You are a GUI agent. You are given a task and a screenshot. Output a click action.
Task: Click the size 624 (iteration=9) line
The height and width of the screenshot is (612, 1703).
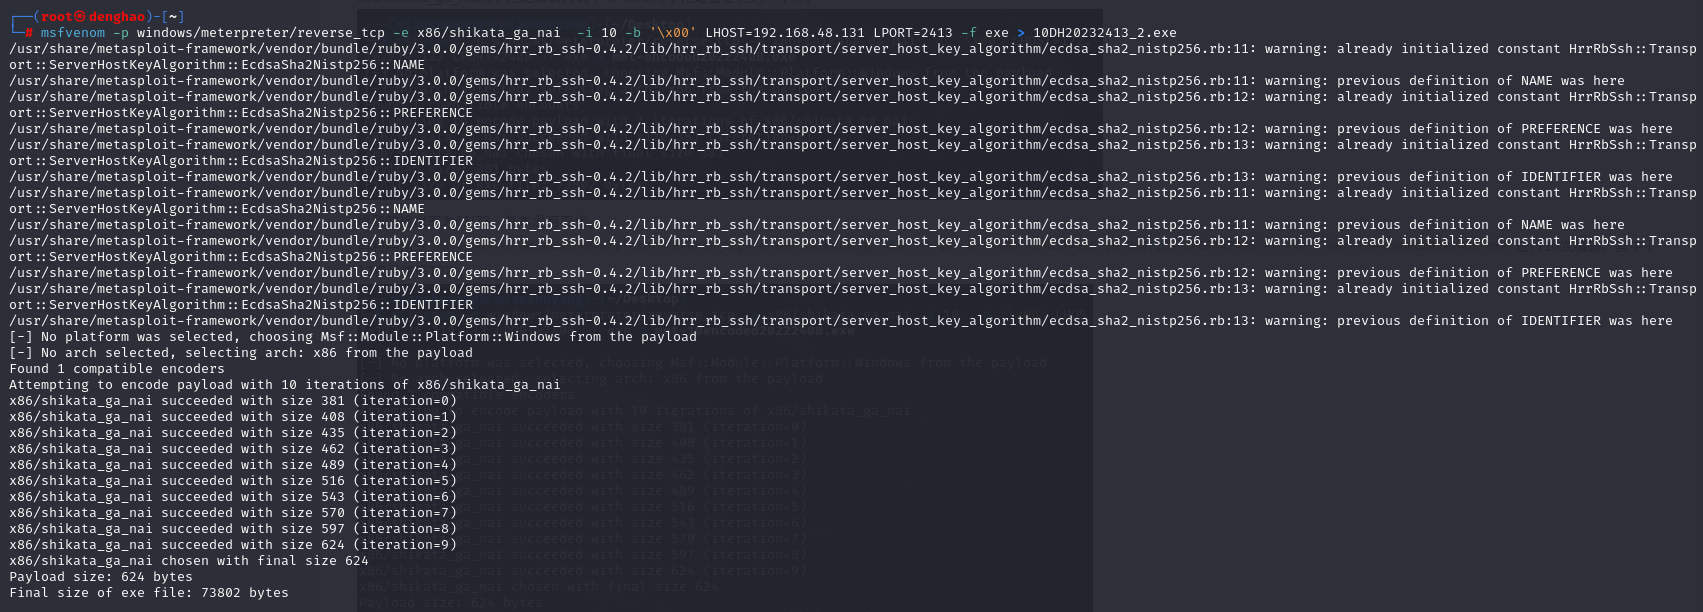pyautogui.click(x=233, y=545)
